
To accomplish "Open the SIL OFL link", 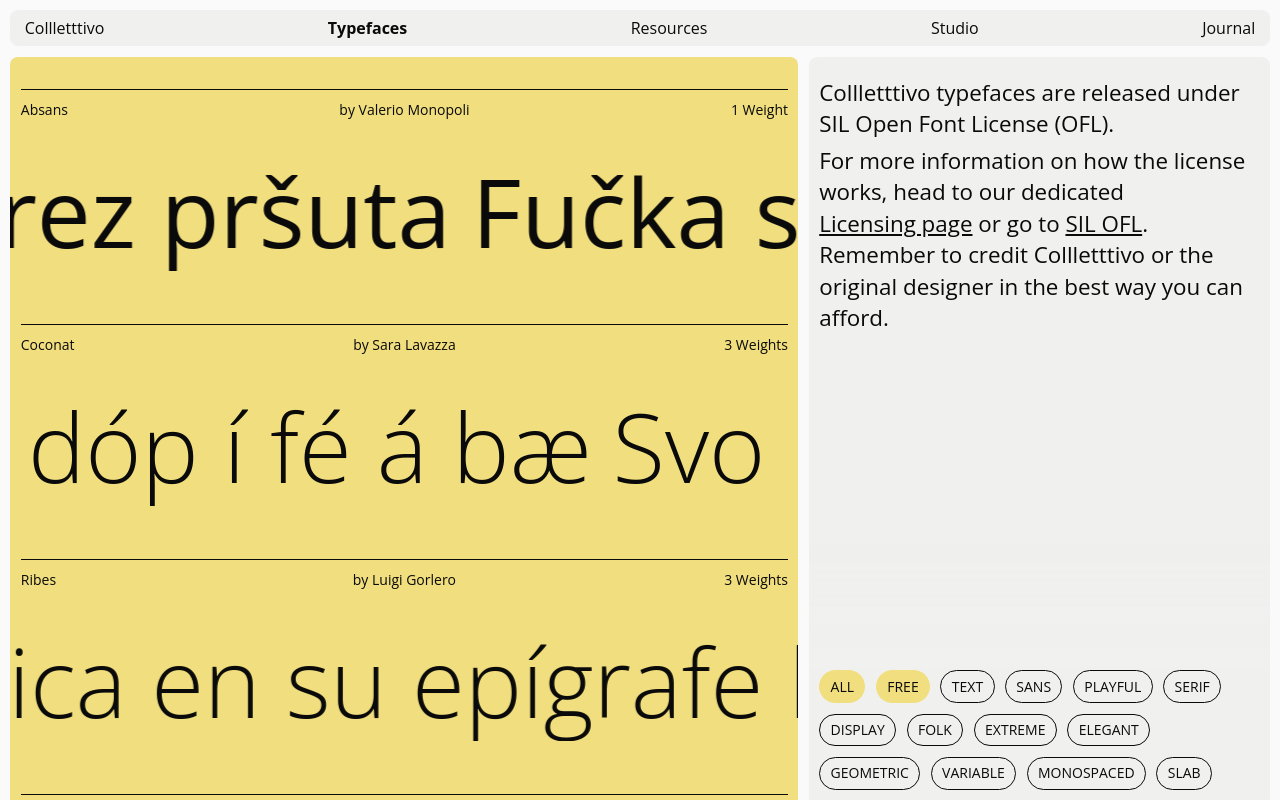I will tap(1103, 223).
